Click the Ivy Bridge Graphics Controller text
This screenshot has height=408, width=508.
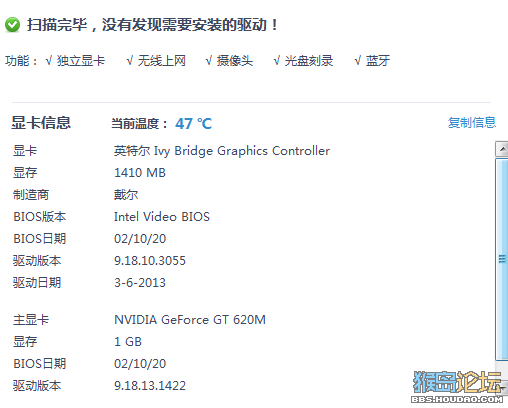[x=242, y=151]
